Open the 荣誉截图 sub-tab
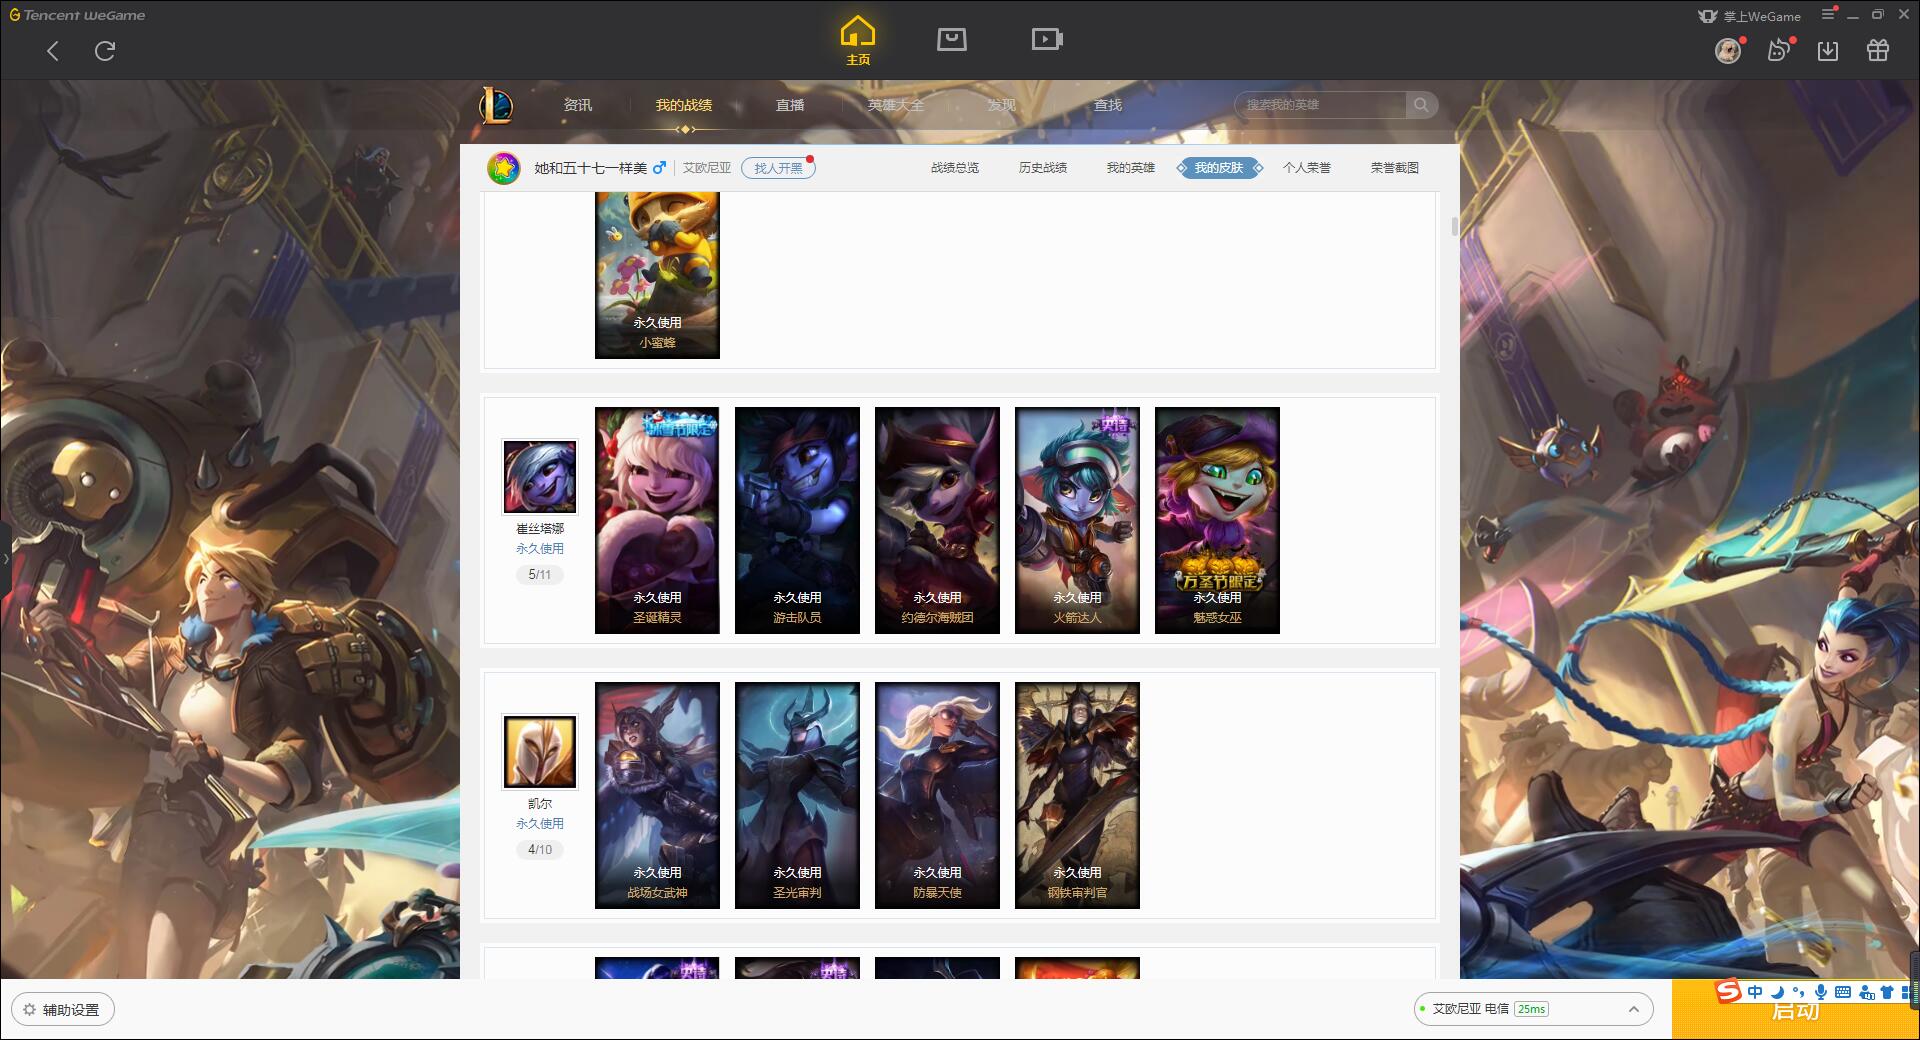Viewport: 1920px width, 1040px height. click(1395, 168)
